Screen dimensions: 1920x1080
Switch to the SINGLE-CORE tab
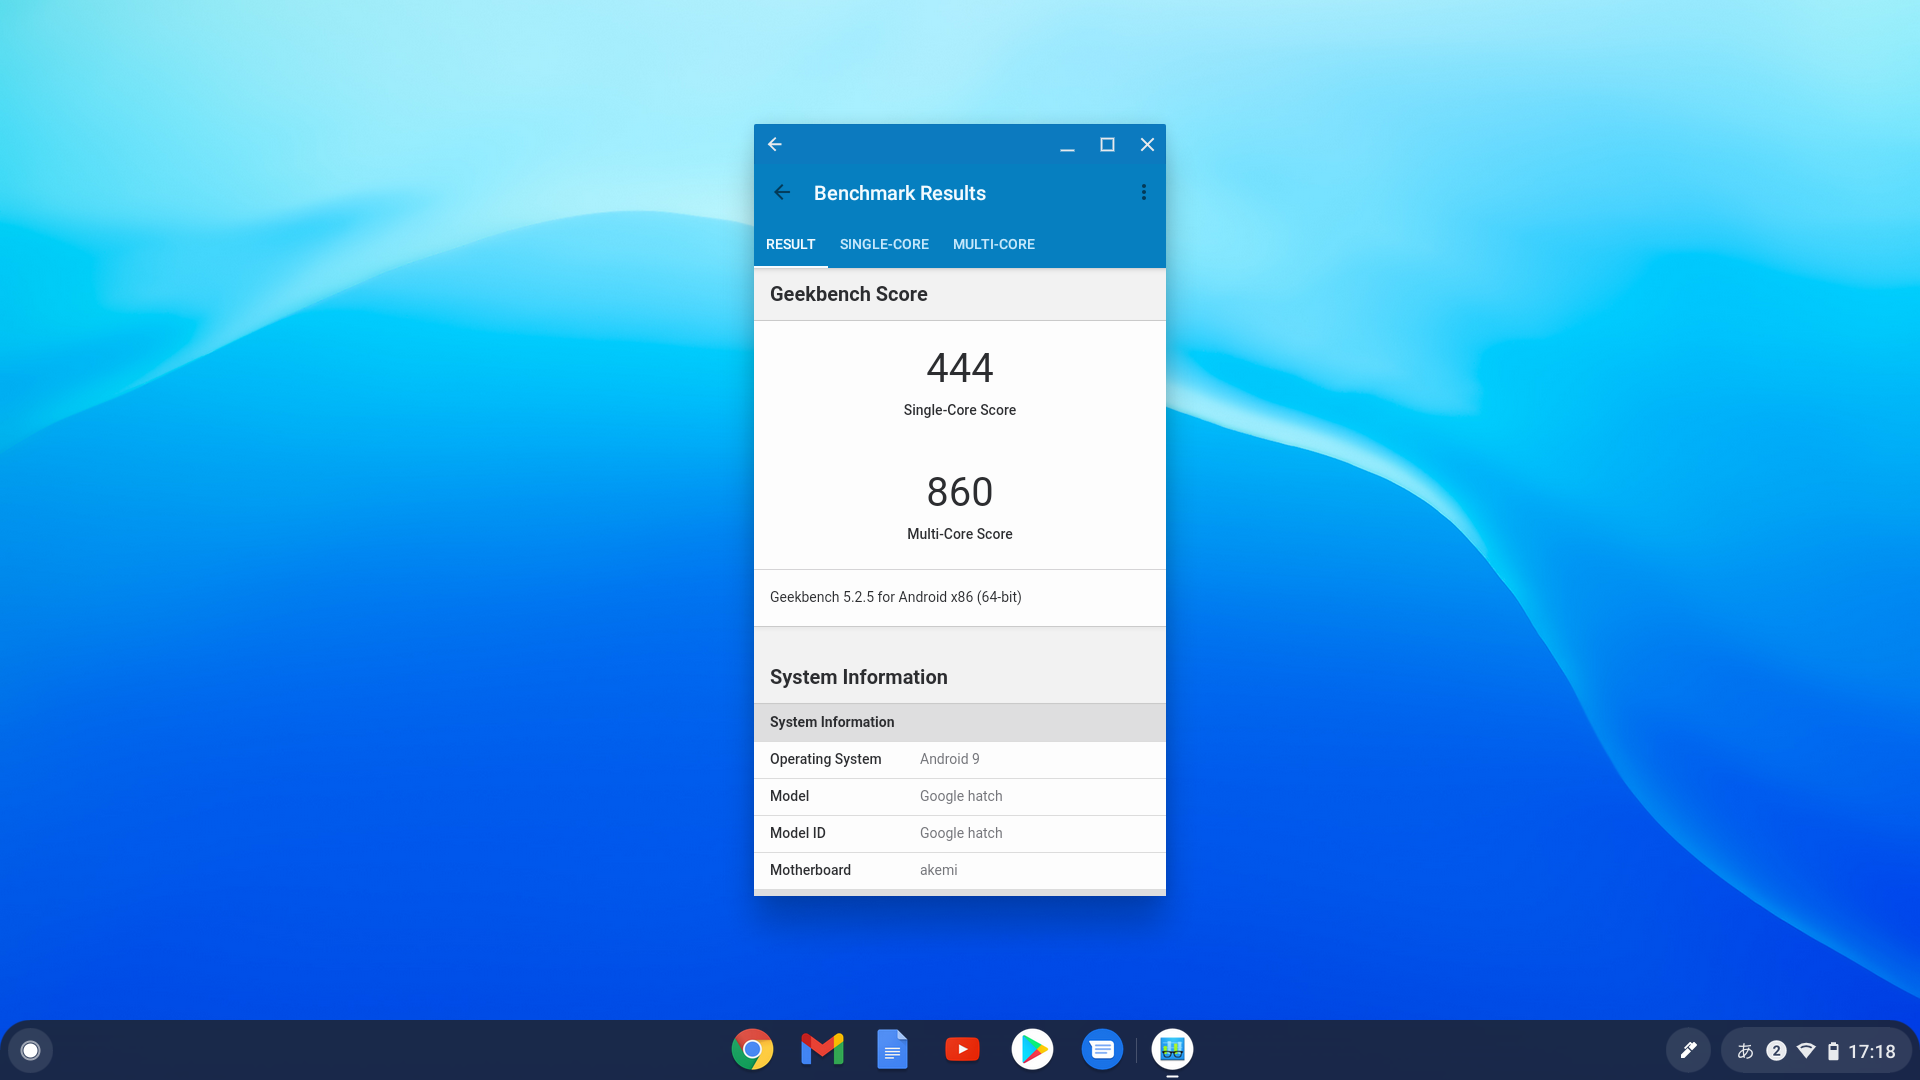884,244
